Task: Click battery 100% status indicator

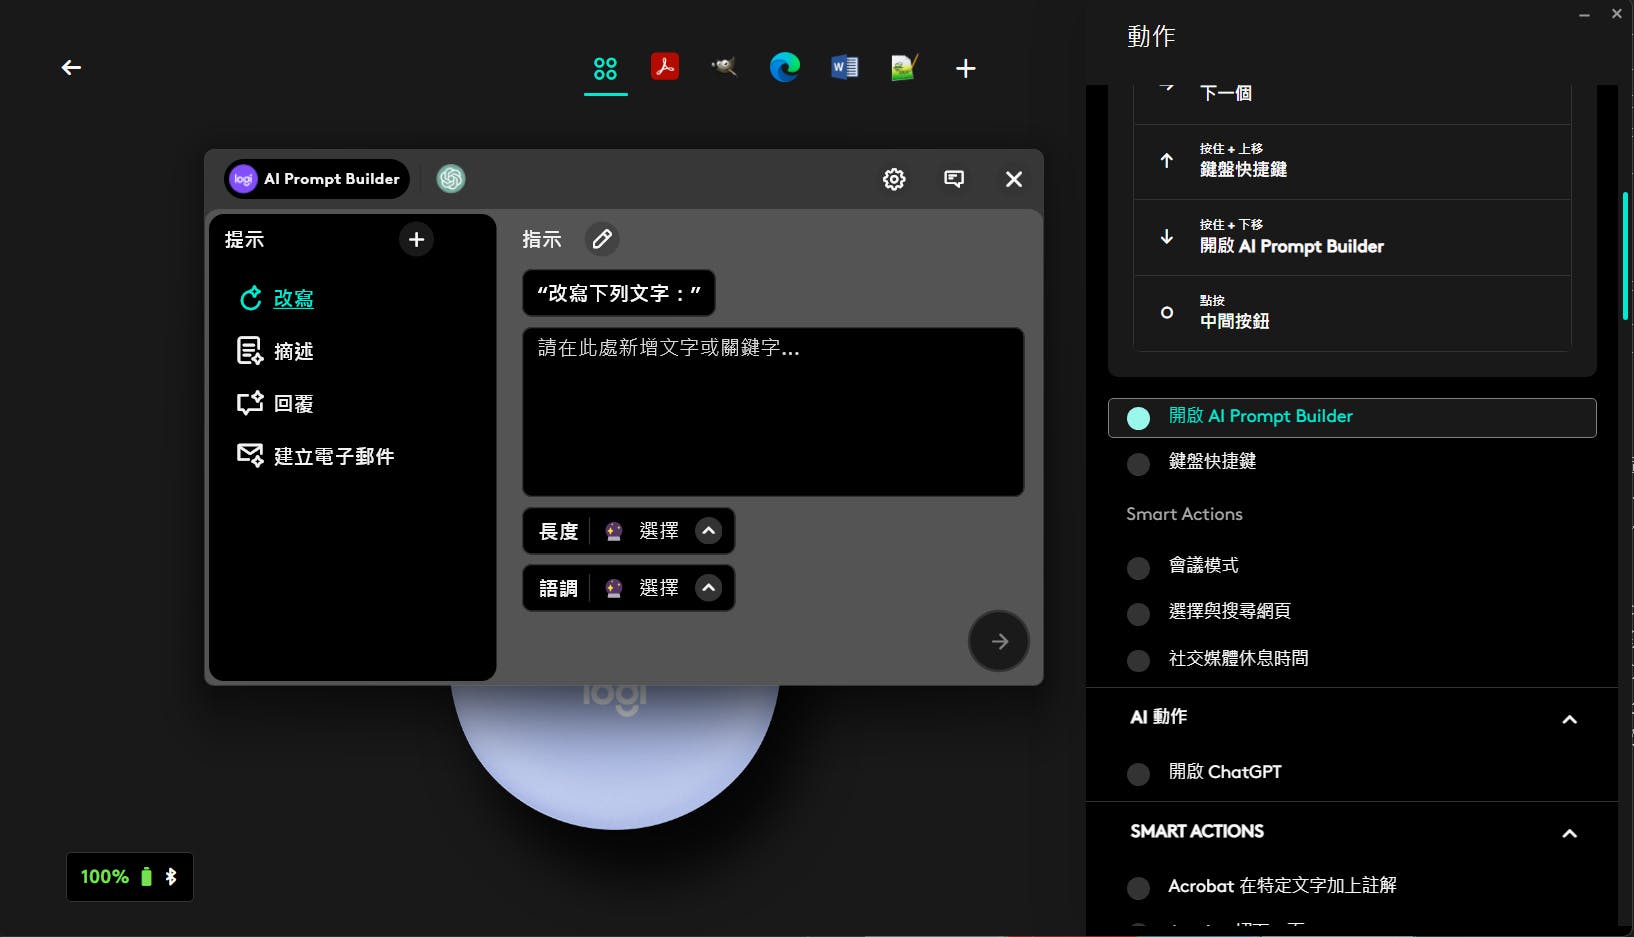Action: click(116, 877)
